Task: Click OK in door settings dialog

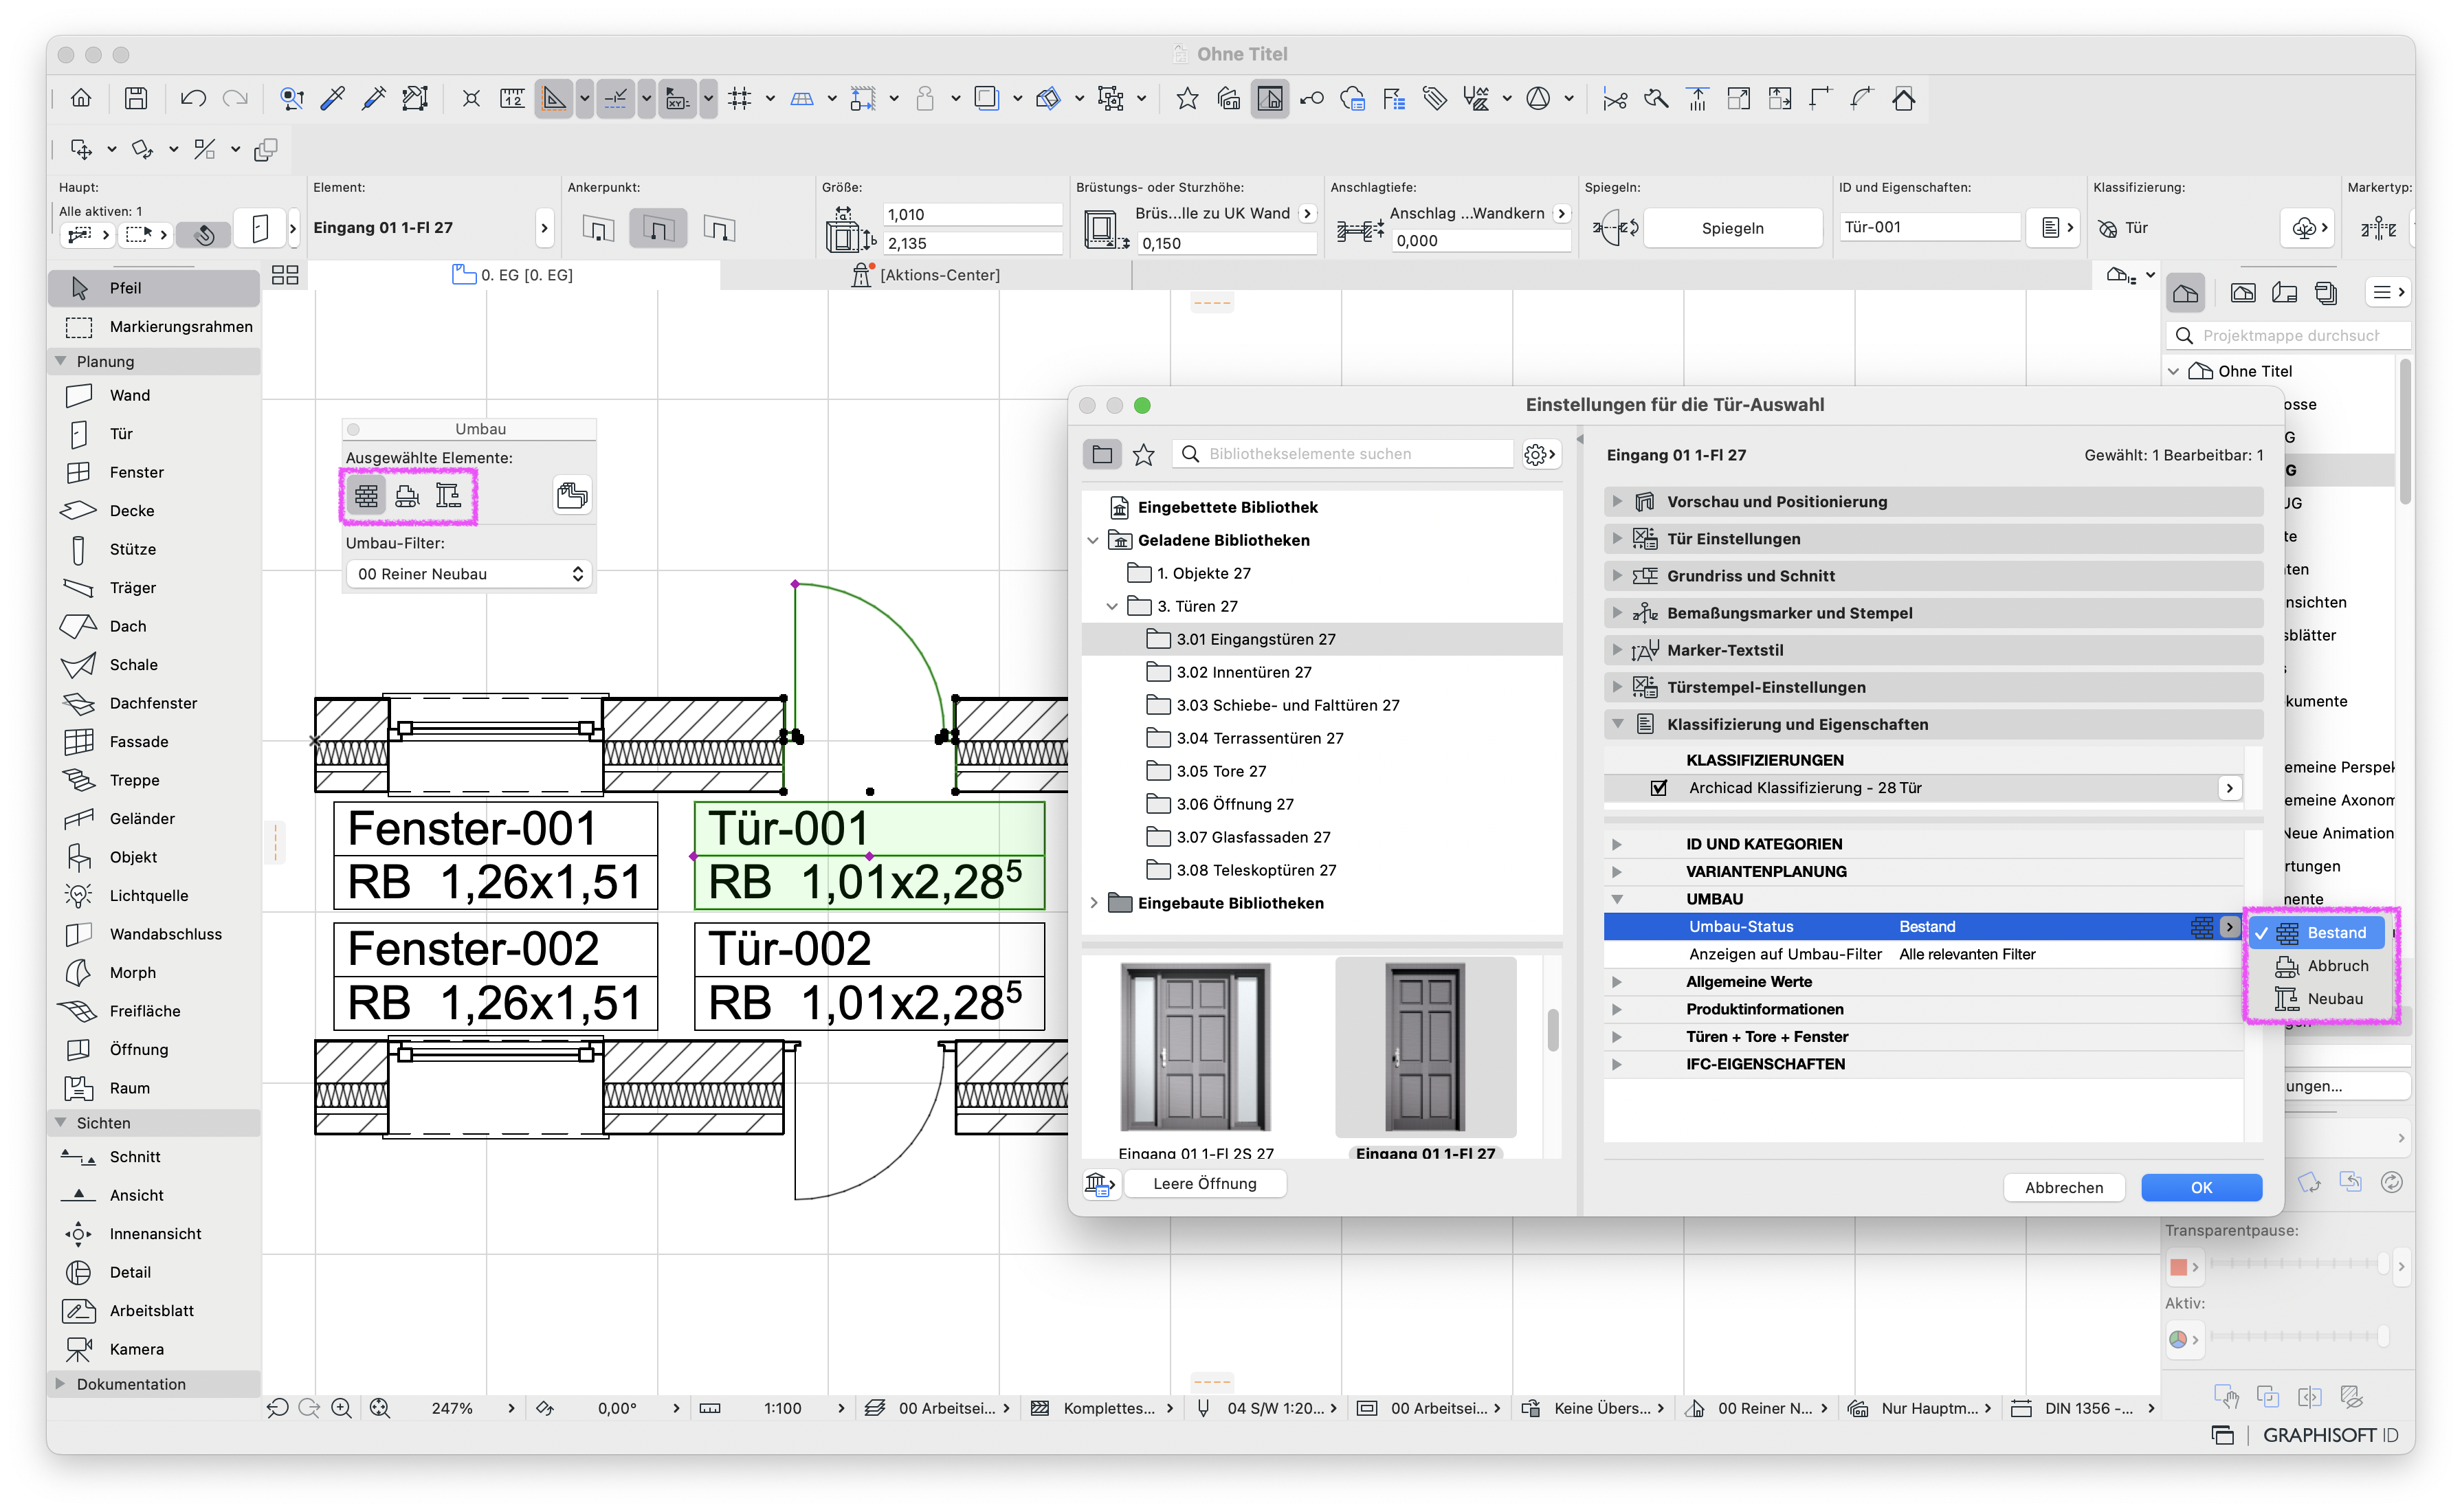Action: pyautogui.click(x=2201, y=1187)
